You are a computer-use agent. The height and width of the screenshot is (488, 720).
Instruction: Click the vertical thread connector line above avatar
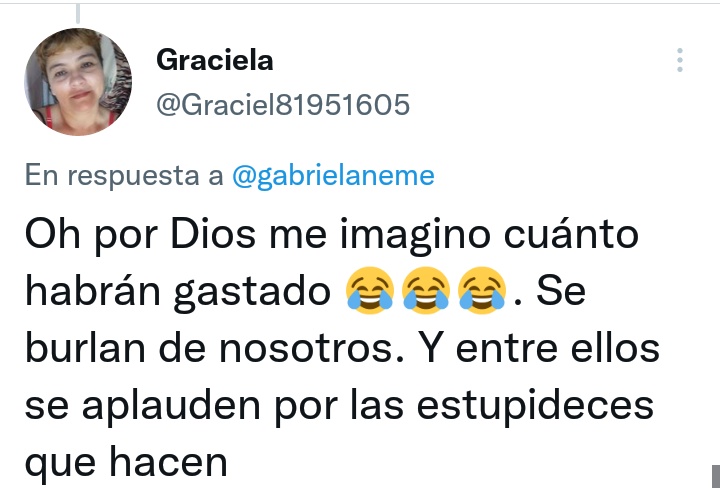pyautogui.click(x=78, y=14)
